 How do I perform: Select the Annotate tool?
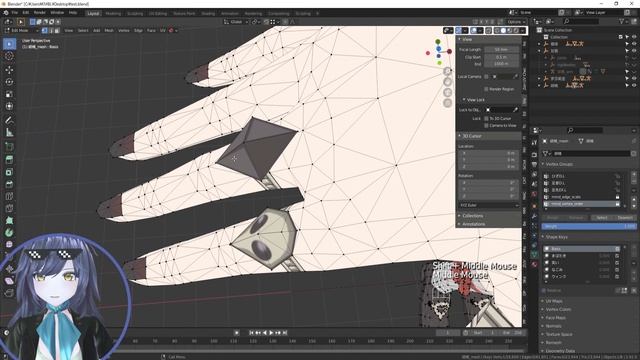(x=9, y=120)
